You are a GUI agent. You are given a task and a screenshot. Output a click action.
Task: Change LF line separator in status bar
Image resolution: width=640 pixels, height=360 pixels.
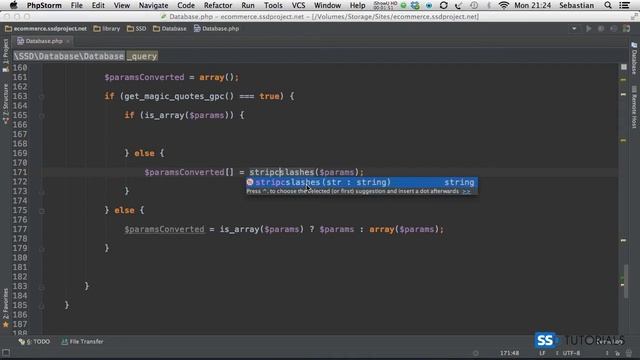coord(542,353)
